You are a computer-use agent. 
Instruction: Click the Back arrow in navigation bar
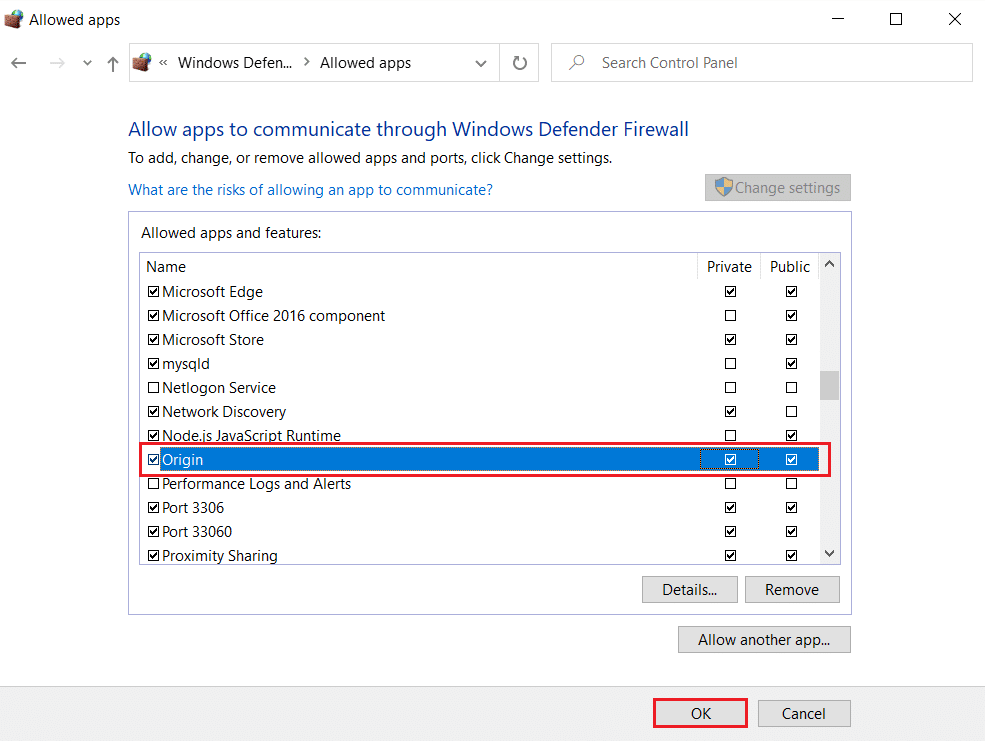(19, 63)
